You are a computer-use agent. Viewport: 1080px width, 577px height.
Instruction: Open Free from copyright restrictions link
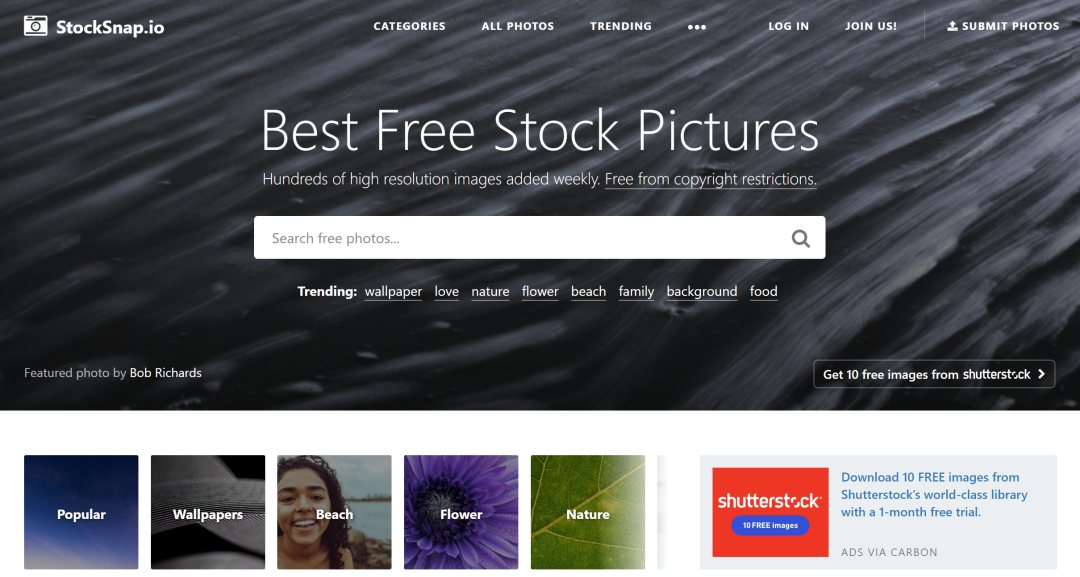[711, 179]
